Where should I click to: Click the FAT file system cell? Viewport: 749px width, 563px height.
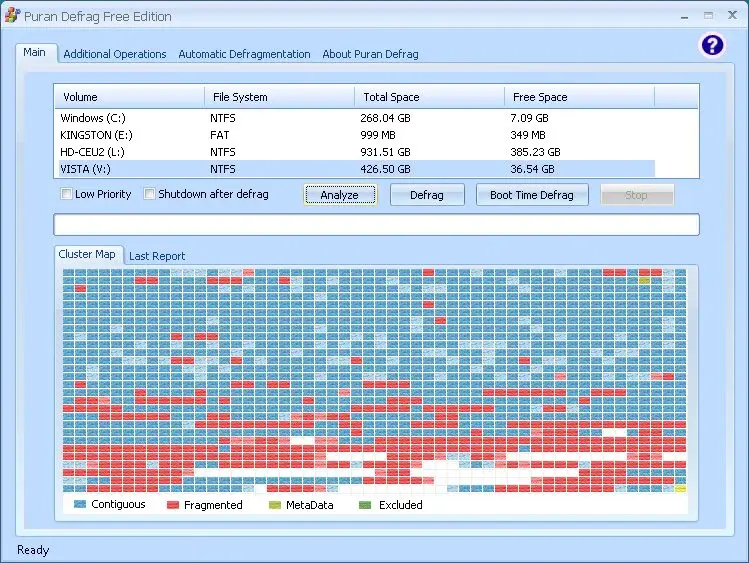pos(220,135)
